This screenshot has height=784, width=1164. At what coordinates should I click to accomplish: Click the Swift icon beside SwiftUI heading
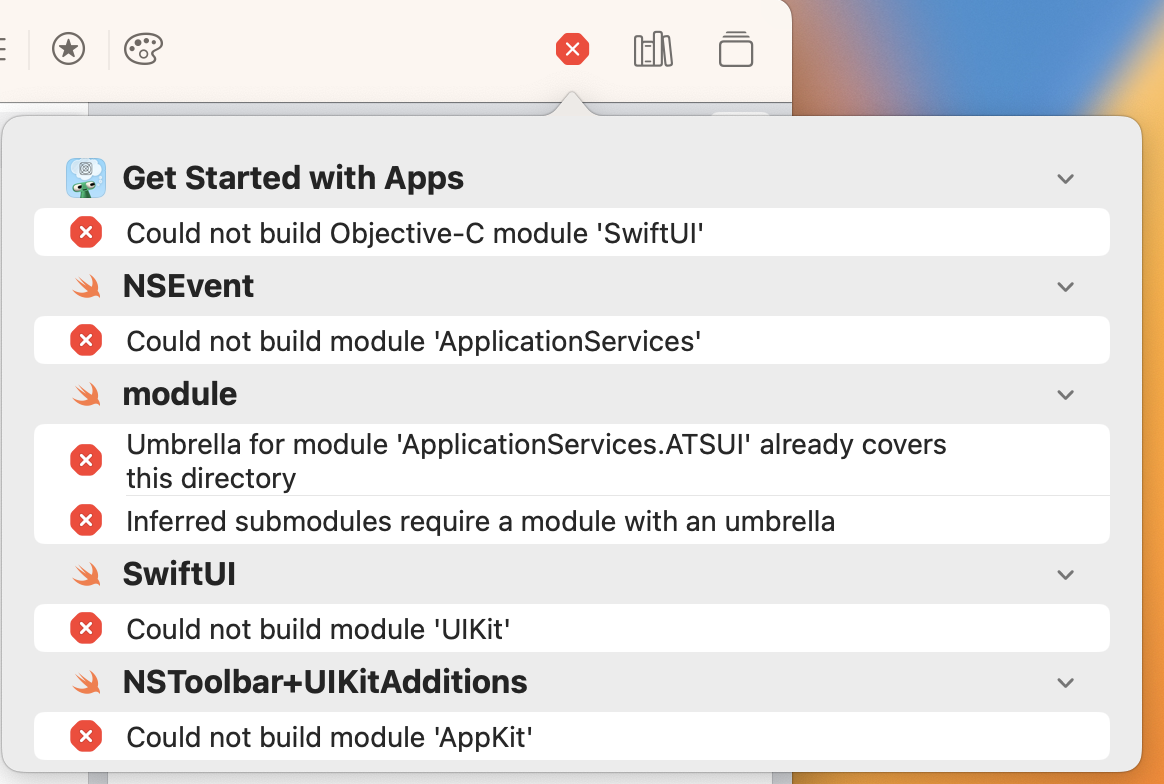[87, 575]
